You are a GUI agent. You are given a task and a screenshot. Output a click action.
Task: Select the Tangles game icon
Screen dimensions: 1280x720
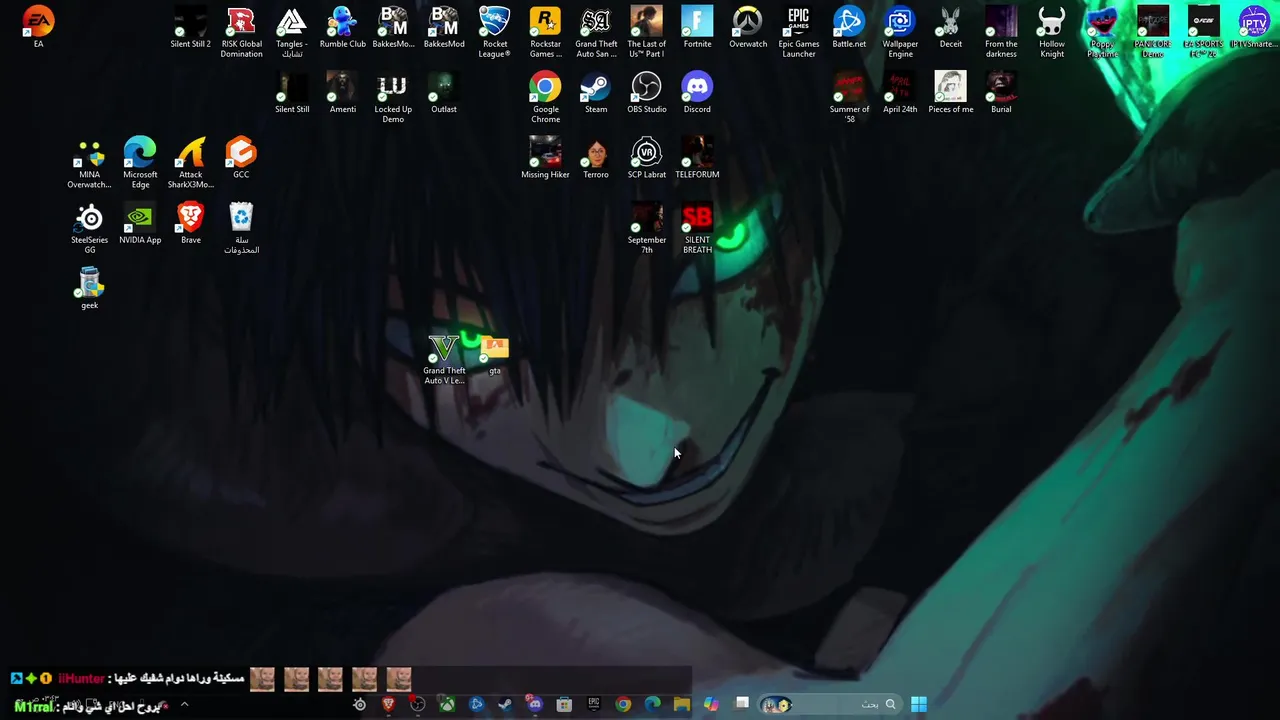click(x=291, y=32)
